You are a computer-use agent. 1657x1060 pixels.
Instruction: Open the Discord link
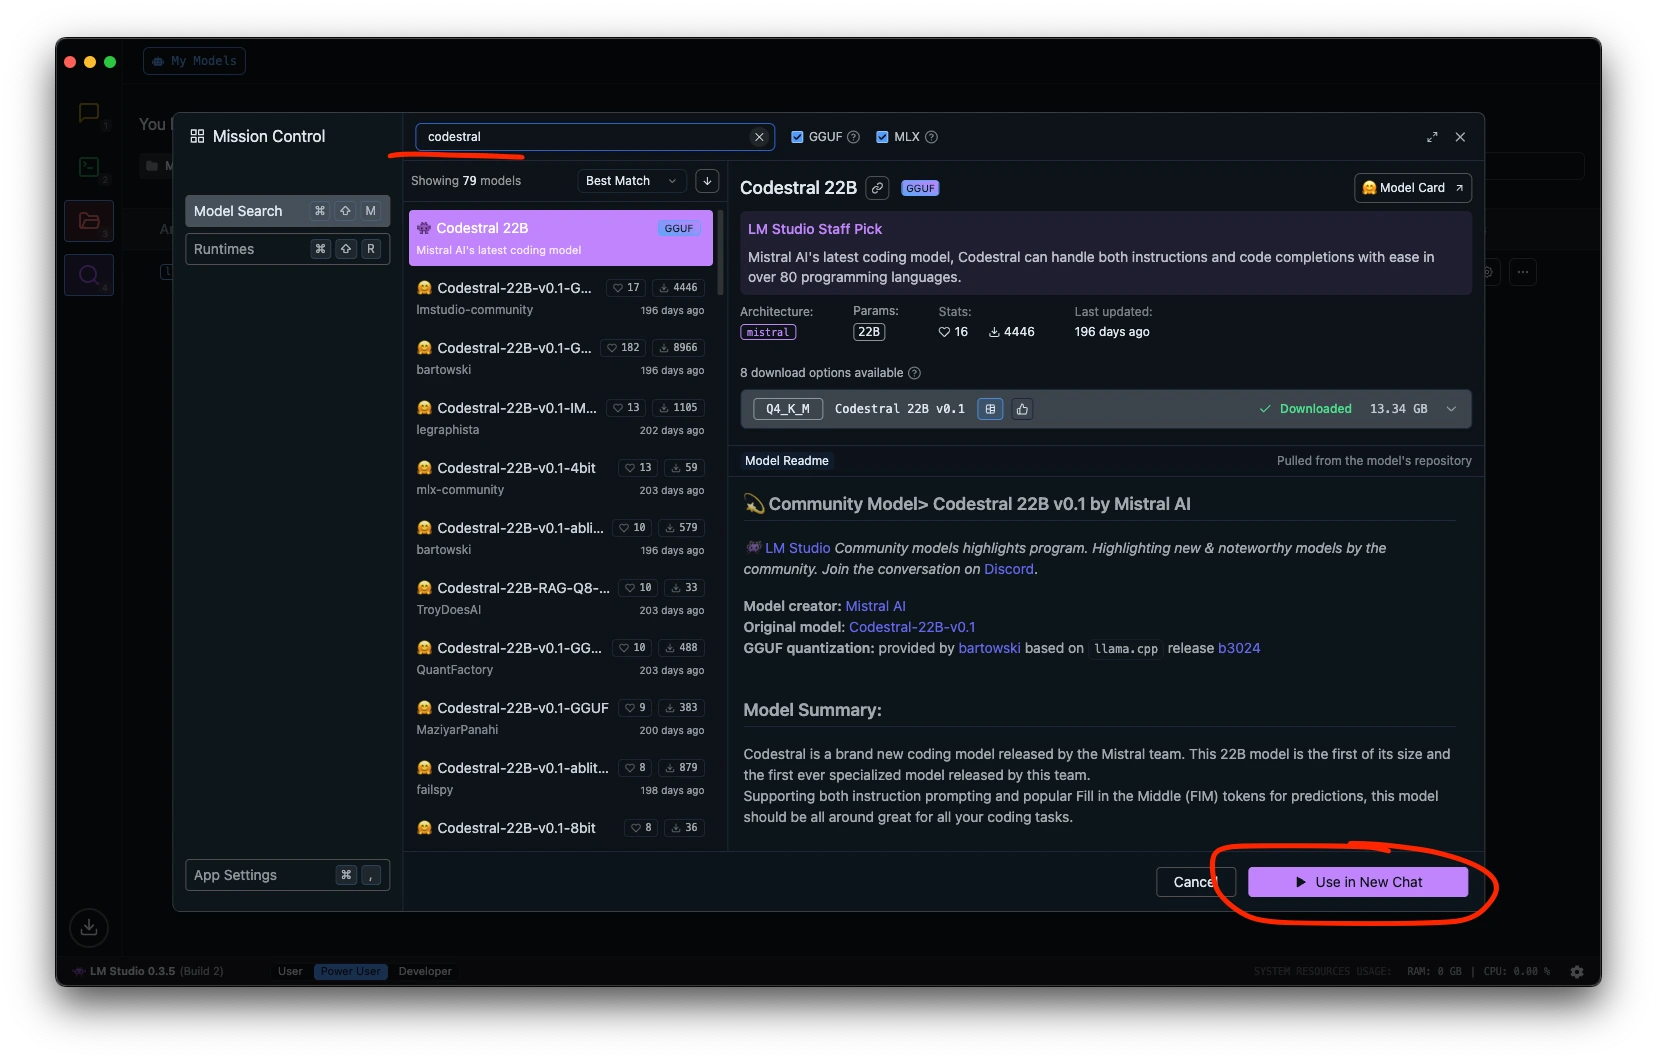tap(1009, 569)
